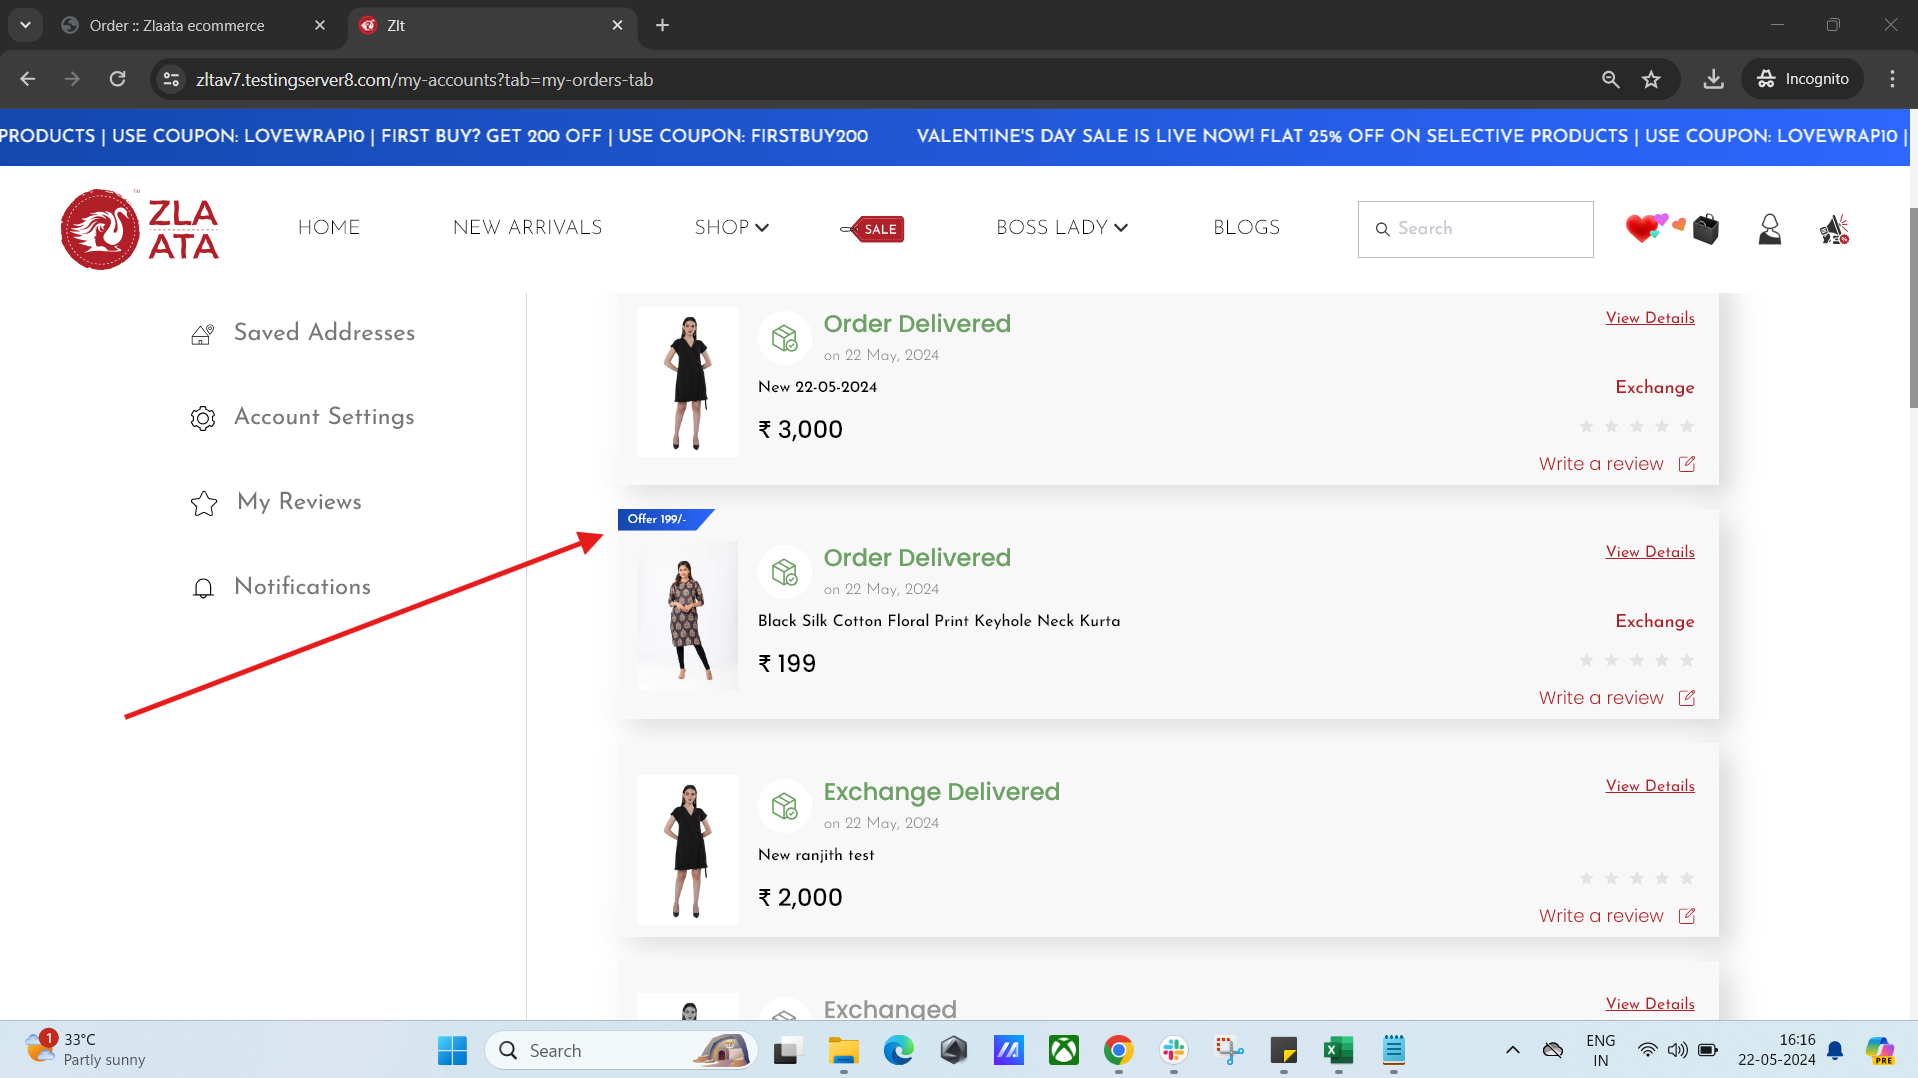The width and height of the screenshot is (1918, 1078).
Task: Click Exchange for the ₹3,000 order
Action: tap(1654, 387)
